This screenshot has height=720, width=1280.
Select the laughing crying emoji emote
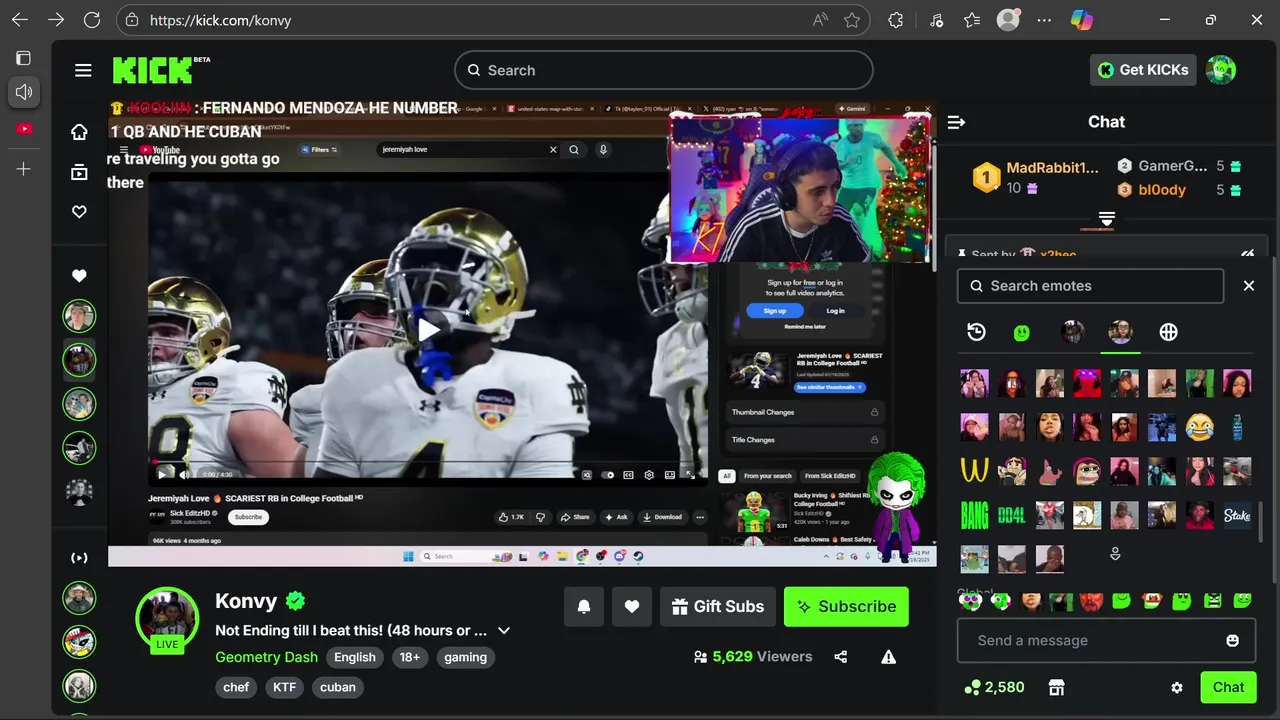point(1199,427)
